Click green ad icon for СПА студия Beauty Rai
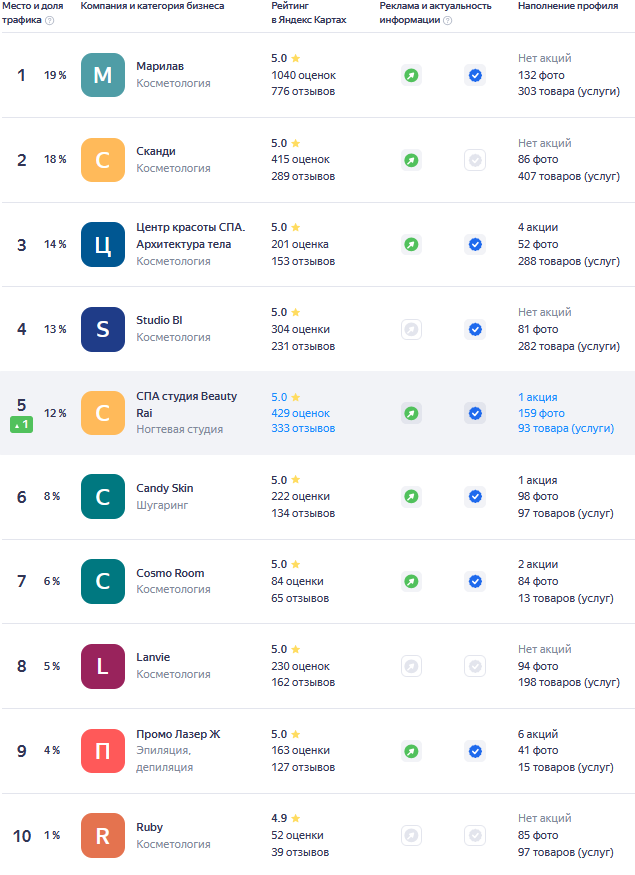This screenshot has width=635, height=875. tap(411, 414)
